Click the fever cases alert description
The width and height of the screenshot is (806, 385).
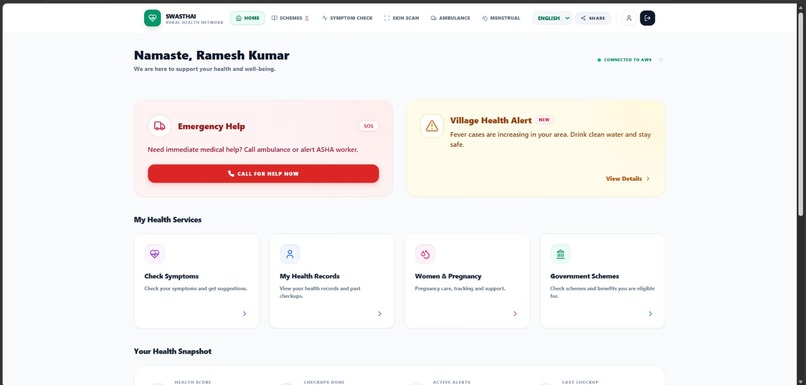(551, 139)
